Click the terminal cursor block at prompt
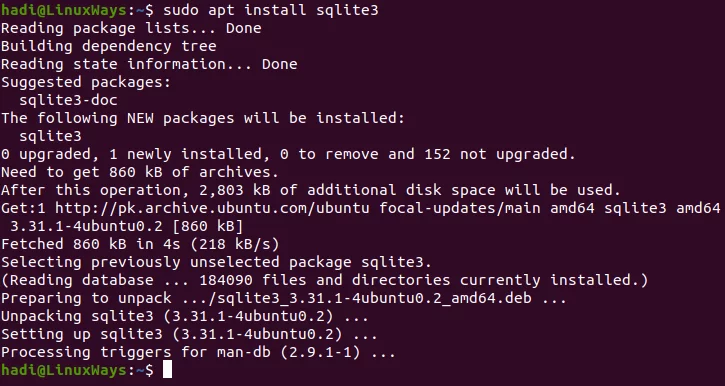The height and width of the screenshot is (386, 725). coord(167,370)
